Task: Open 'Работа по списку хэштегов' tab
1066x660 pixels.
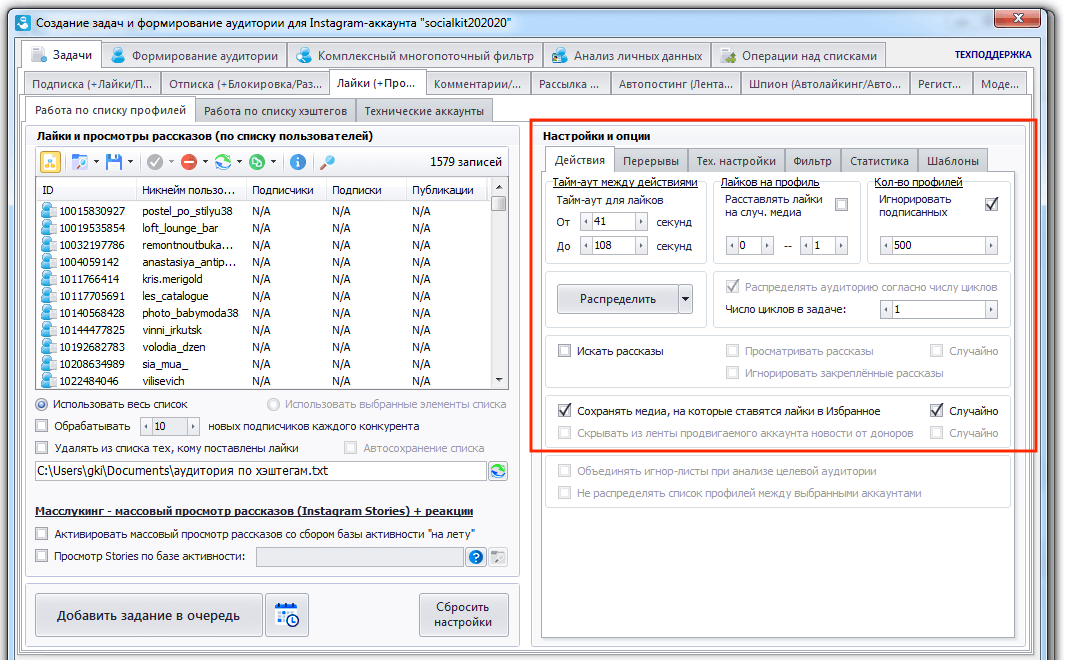Action: [275, 111]
